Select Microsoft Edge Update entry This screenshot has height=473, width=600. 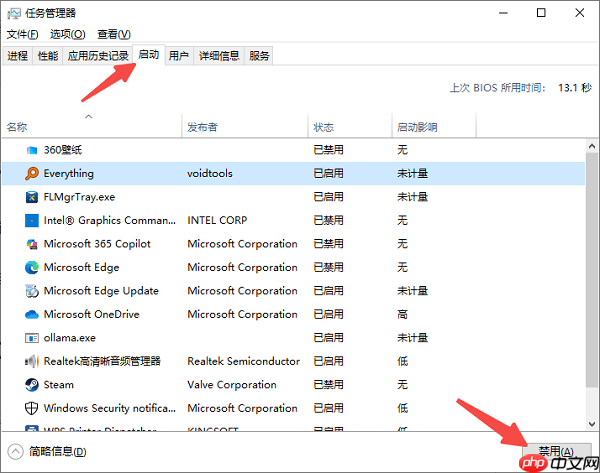coord(101,291)
